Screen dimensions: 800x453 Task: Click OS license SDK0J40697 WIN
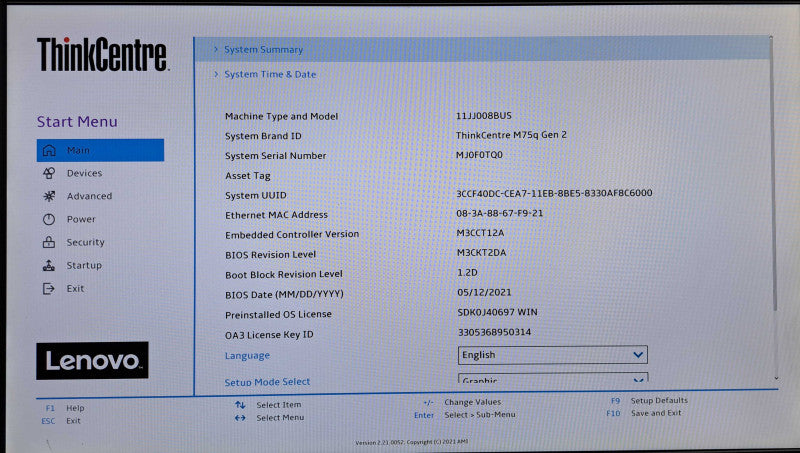(497, 312)
